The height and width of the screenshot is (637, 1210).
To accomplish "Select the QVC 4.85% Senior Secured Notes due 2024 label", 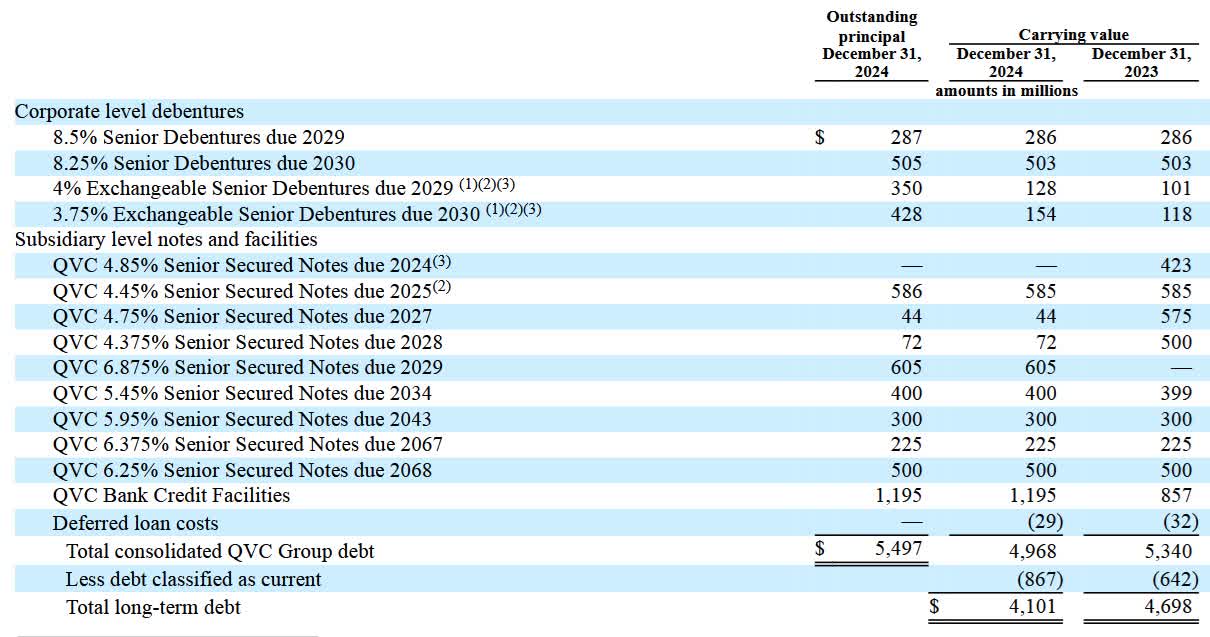I will [x=242, y=265].
